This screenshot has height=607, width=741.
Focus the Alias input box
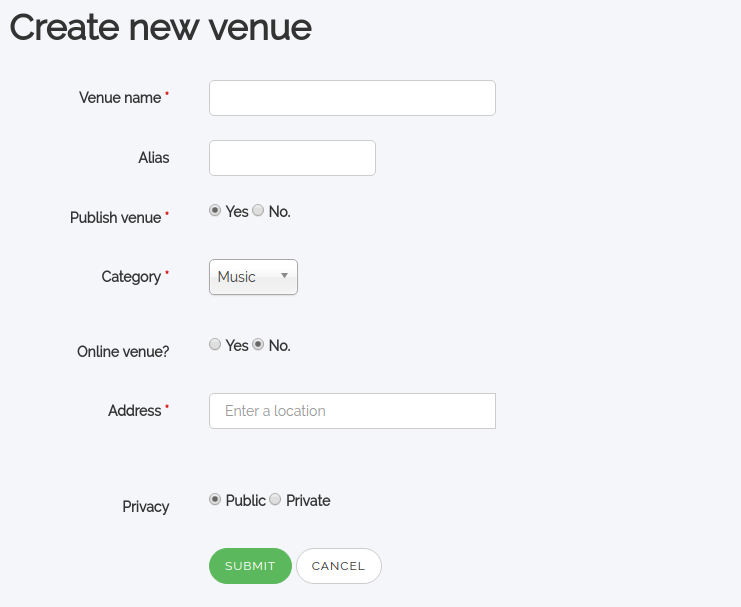pyautogui.click(x=292, y=158)
